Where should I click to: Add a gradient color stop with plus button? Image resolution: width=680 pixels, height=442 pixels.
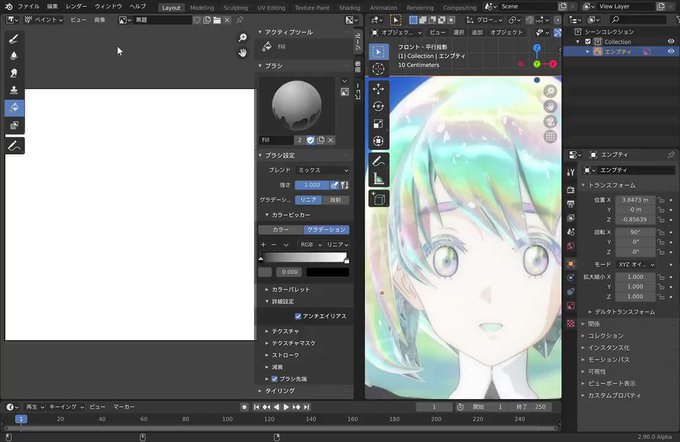tap(263, 245)
